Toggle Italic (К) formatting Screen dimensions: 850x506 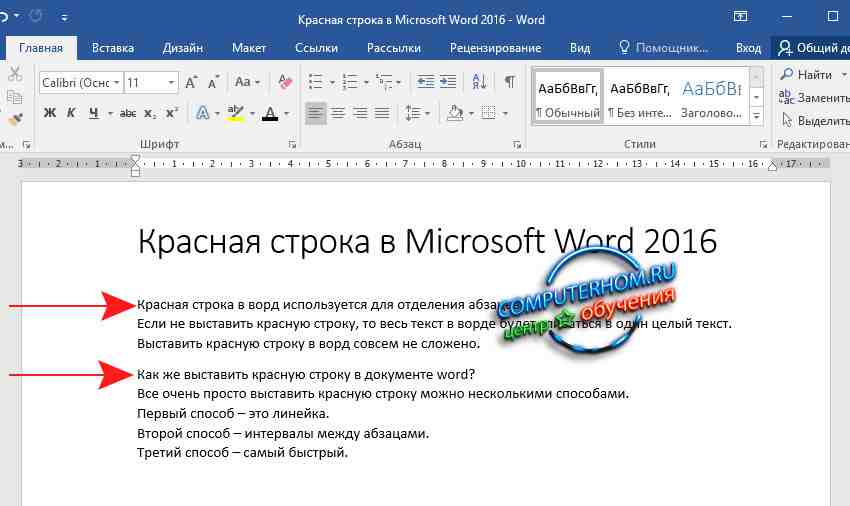click(x=71, y=113)
